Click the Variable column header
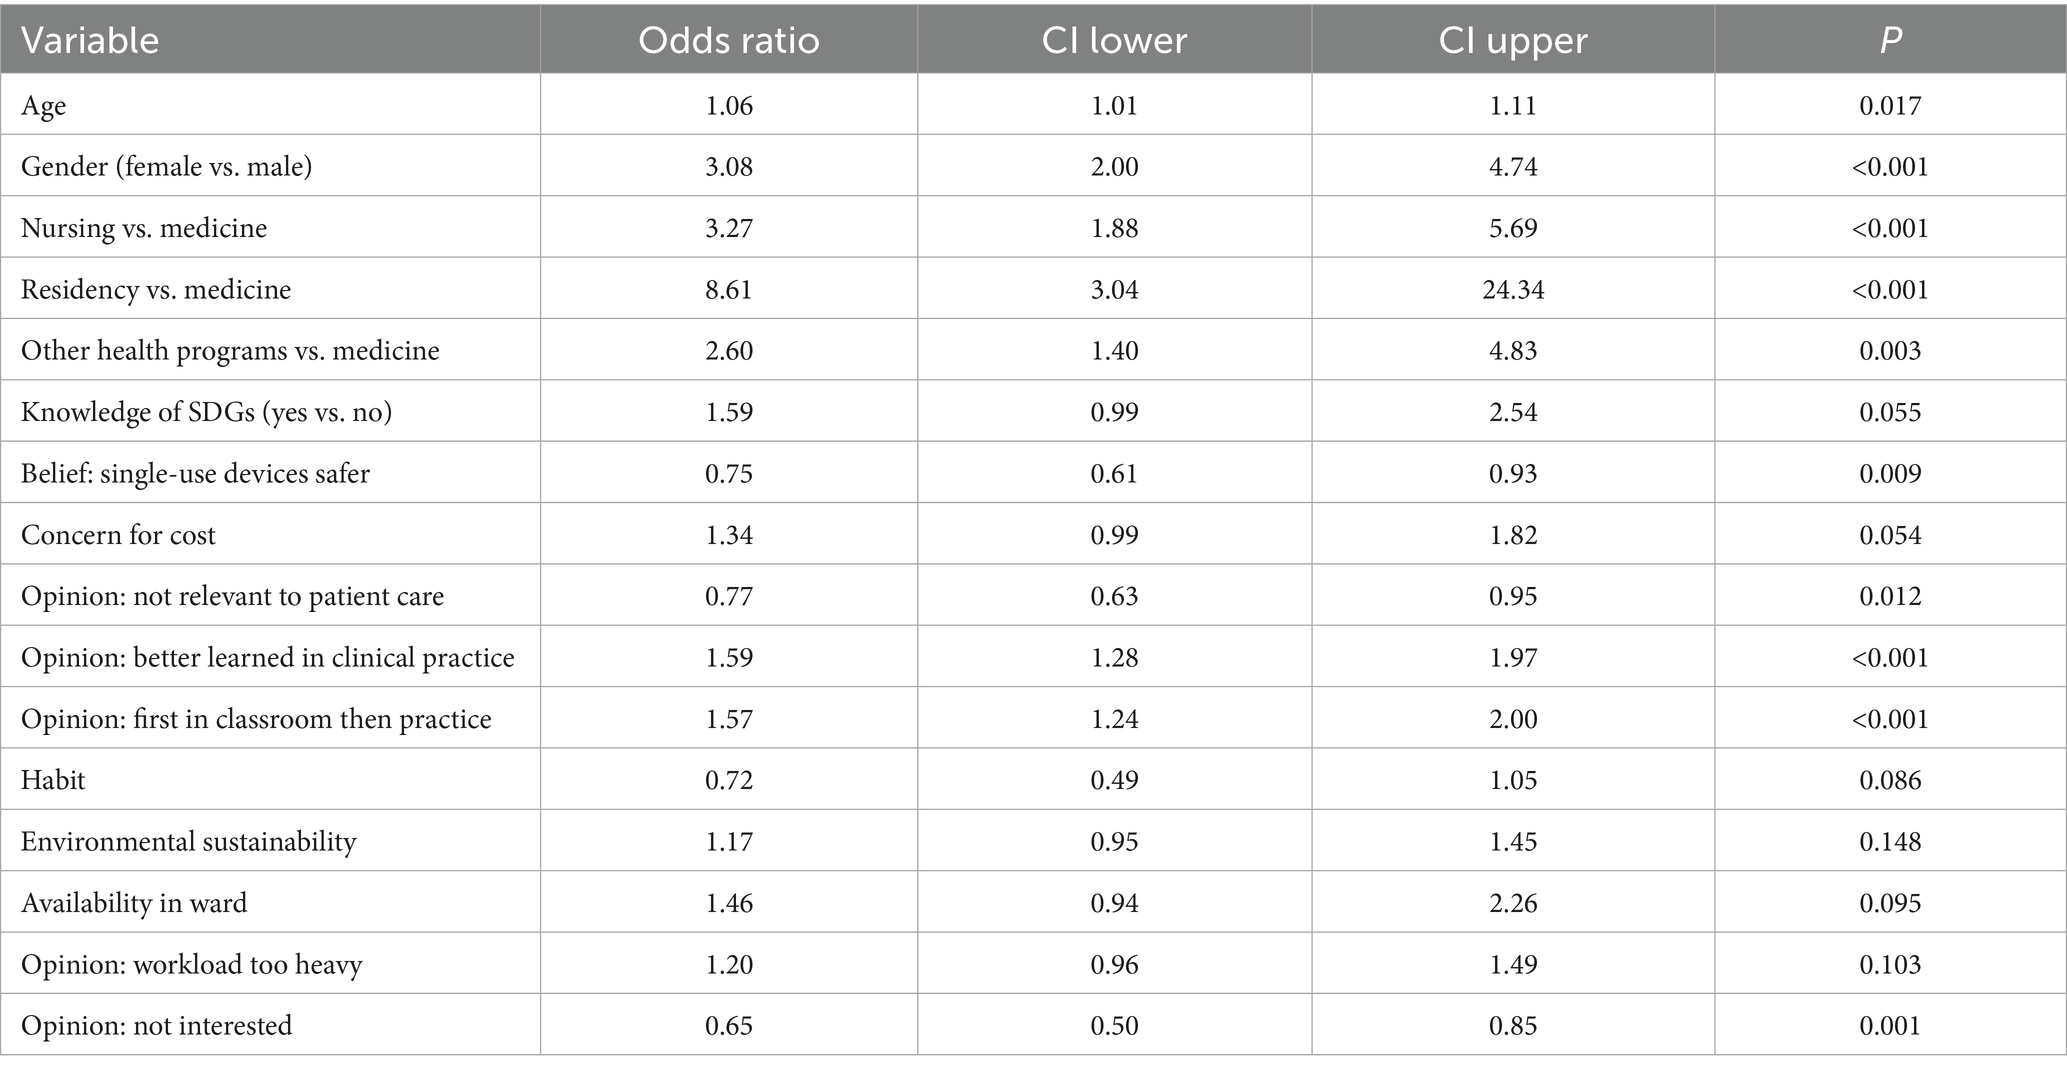This screenshot has height=1073, width=2067. [90, 40]
